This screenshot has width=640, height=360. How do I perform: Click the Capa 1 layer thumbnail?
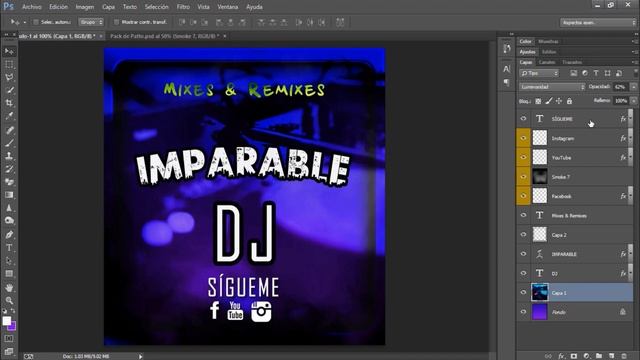[539, 293]
